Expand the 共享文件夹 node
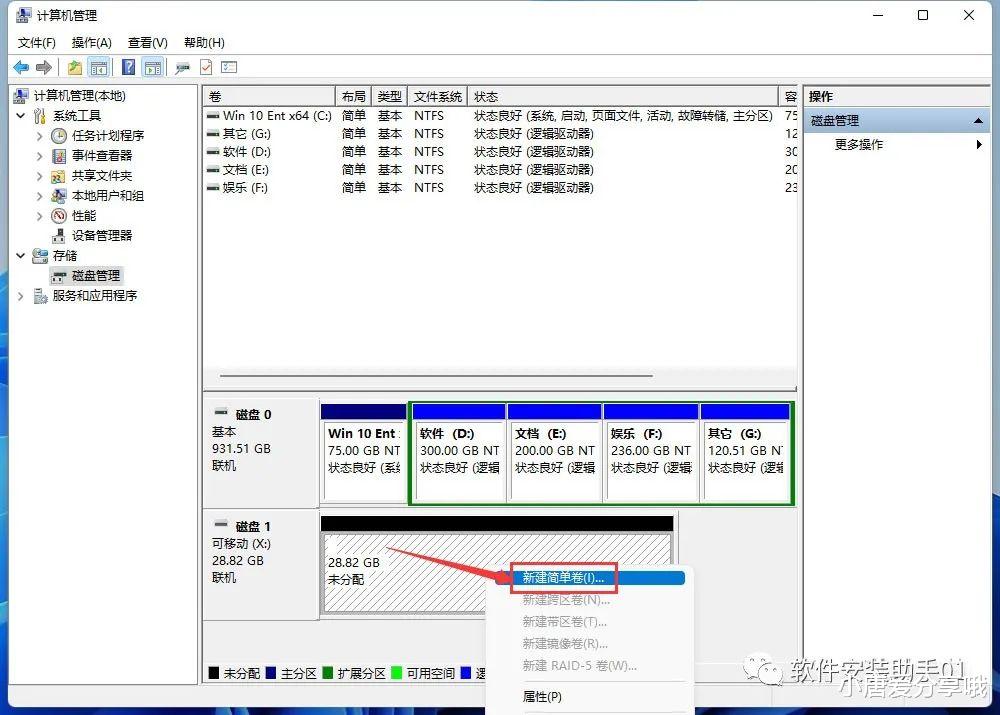The image size is (1000, 715). coord(40,175)
